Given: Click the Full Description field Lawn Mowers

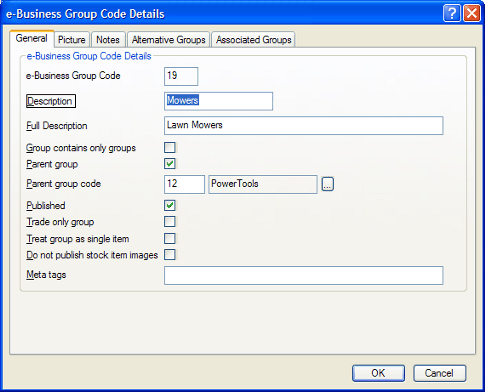Looking at the screenshot, I should (304, 126).
